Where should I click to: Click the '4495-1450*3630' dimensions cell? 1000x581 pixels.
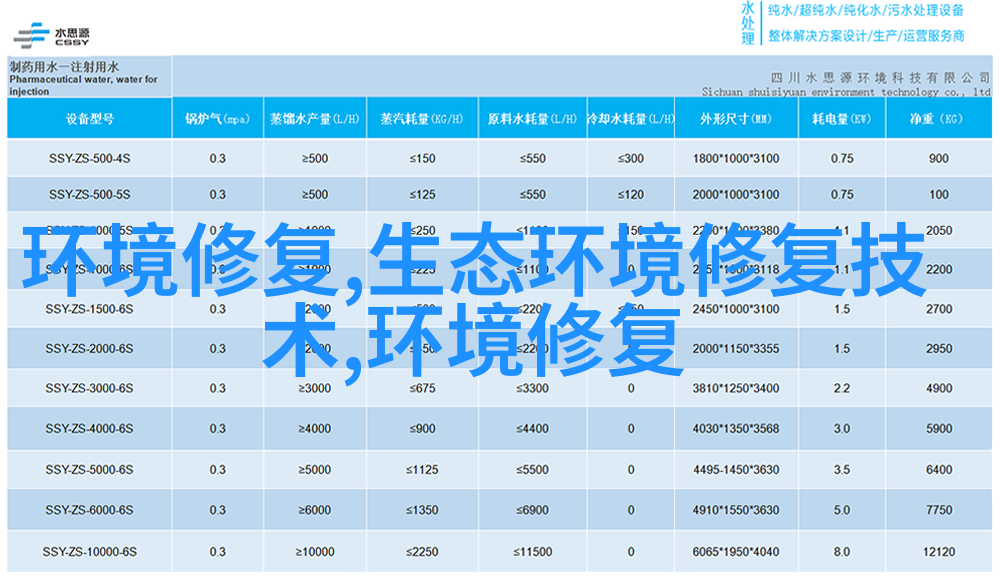click(736, 470)
